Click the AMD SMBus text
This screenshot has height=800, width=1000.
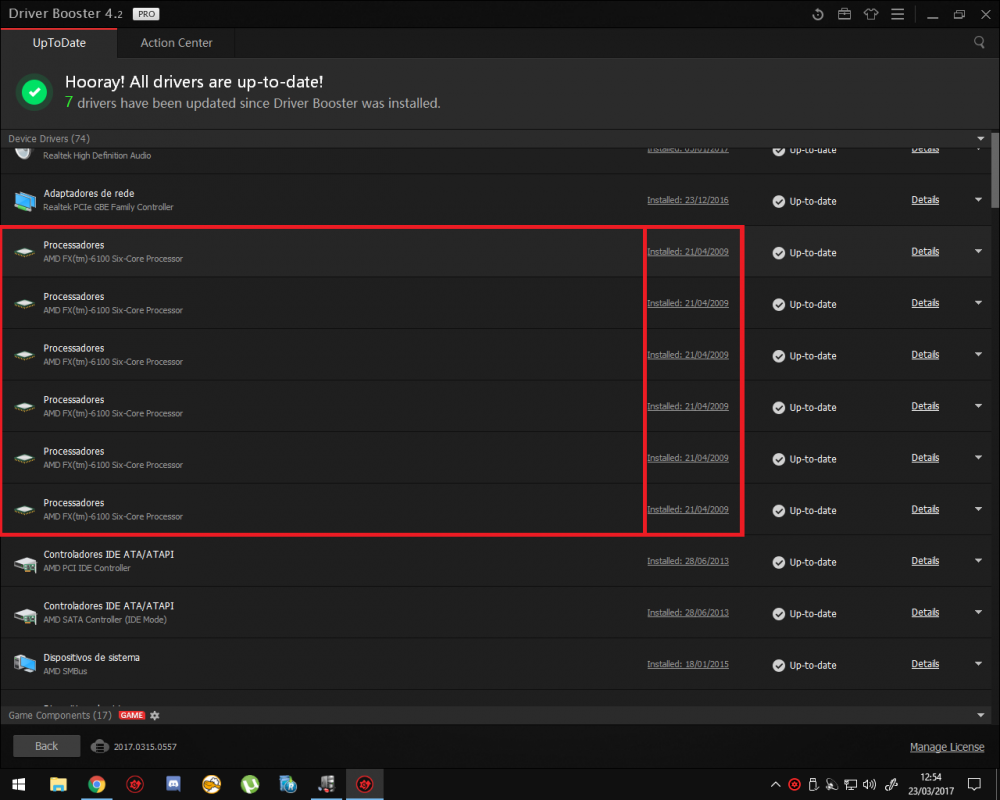pyautogui.click(x=65, y=672)
